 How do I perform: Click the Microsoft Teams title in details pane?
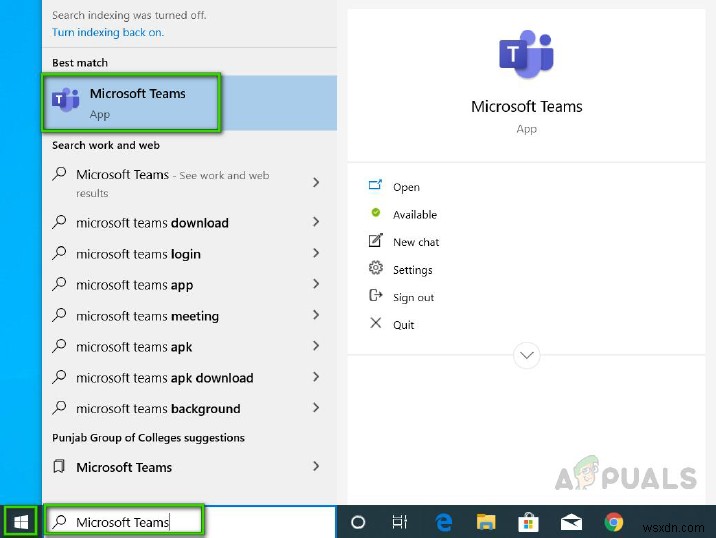[x=526, y=107]
